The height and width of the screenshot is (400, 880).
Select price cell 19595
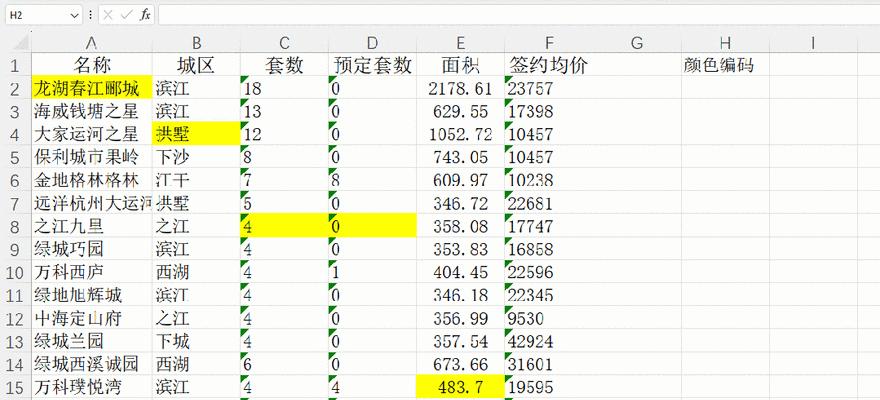click(x=549, y=387)
